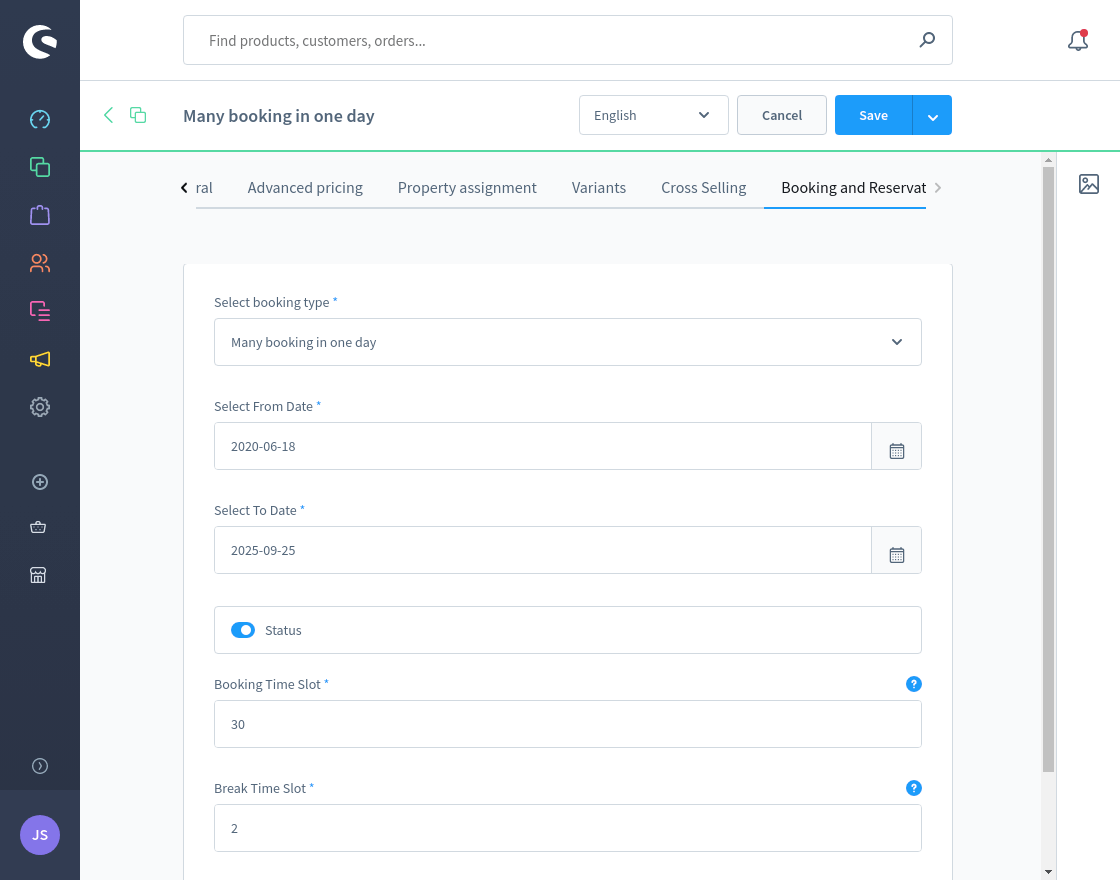Click the vertical scrollbar thumb

[1049, 469]
